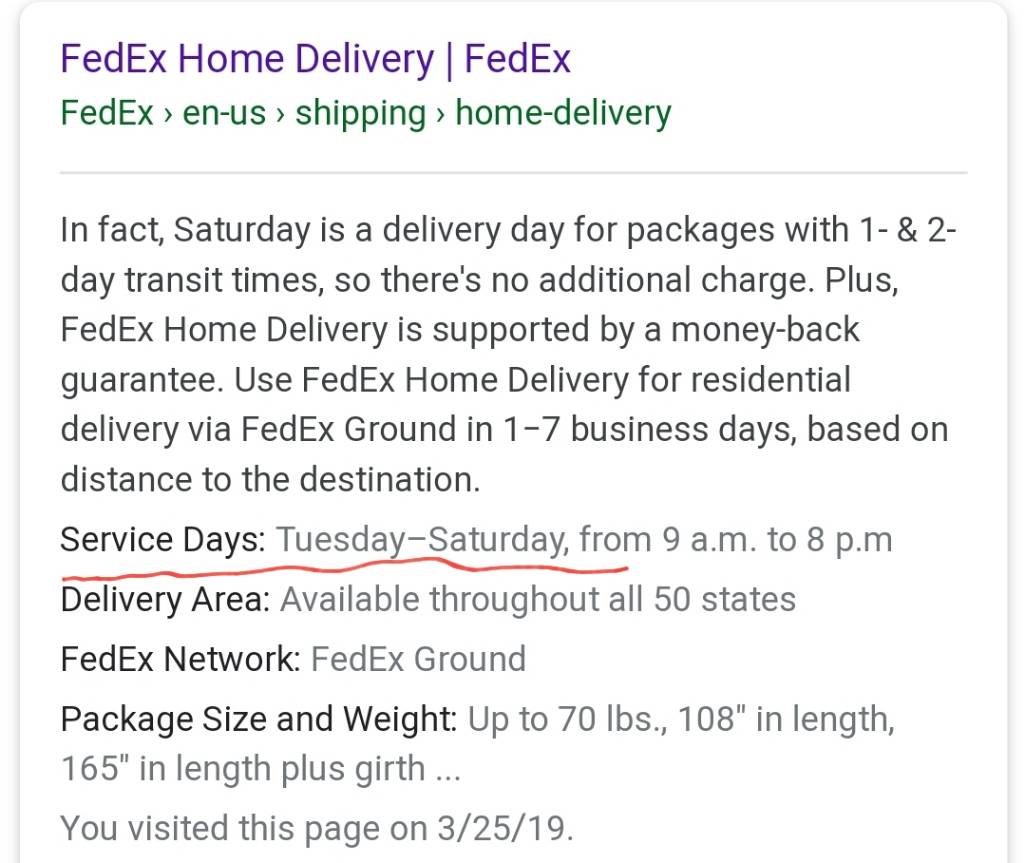The image size is (1024, 863).
Task: Click the shipping breadcrumb segment
Action: click(360, 114)
